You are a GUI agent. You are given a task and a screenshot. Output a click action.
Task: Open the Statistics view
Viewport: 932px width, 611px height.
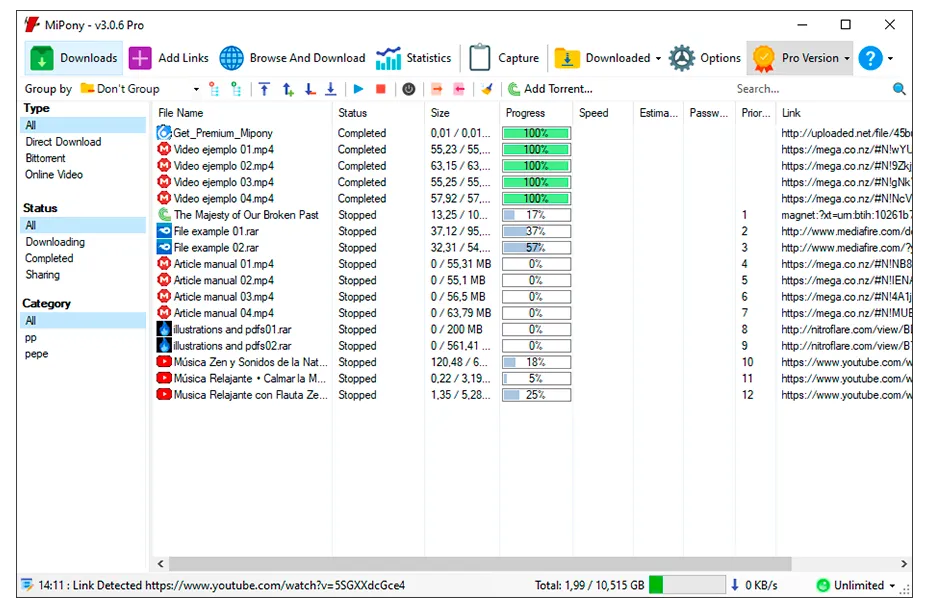(413, 58)
